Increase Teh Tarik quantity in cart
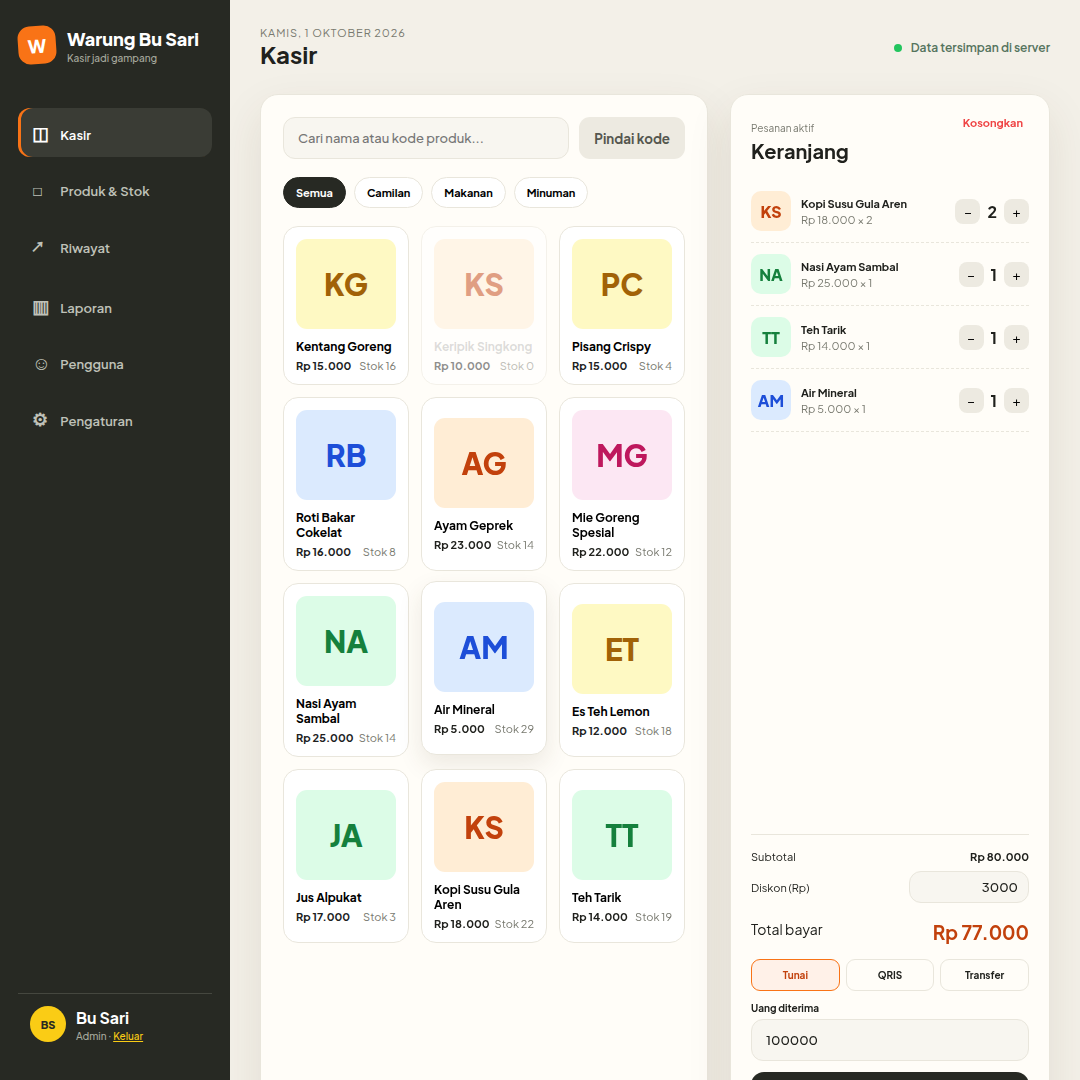The image size is (1080, 1080). click(1017, 338)
